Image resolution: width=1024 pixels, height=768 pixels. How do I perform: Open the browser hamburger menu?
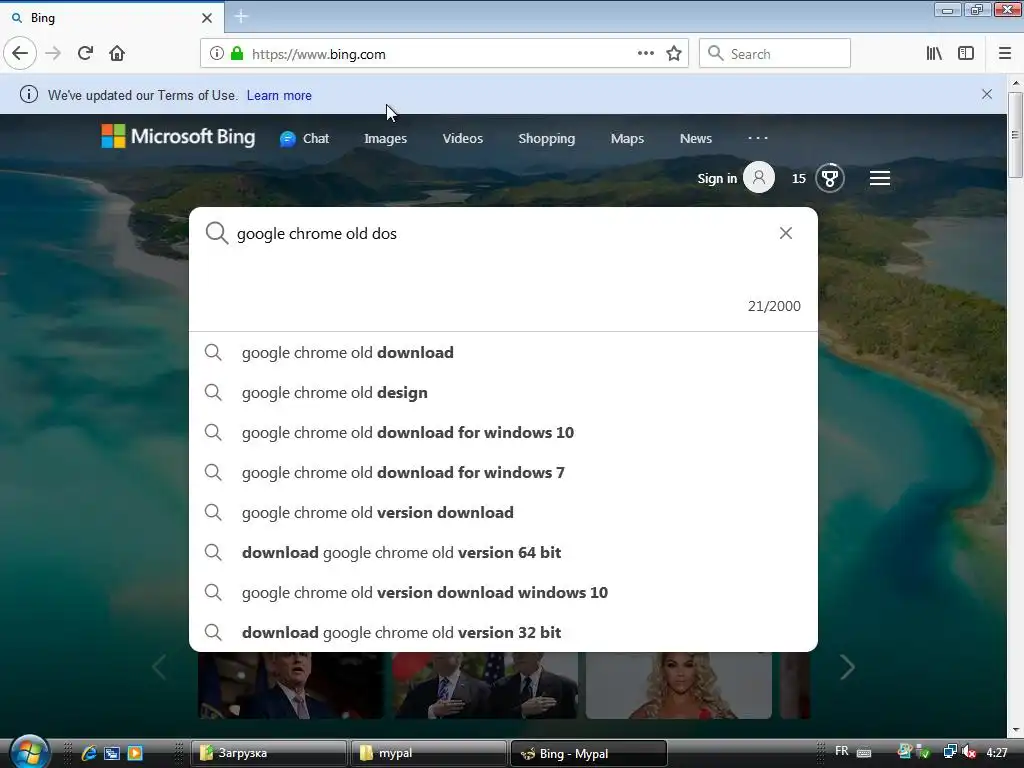pyautogui.click(x=1005, y=54)
